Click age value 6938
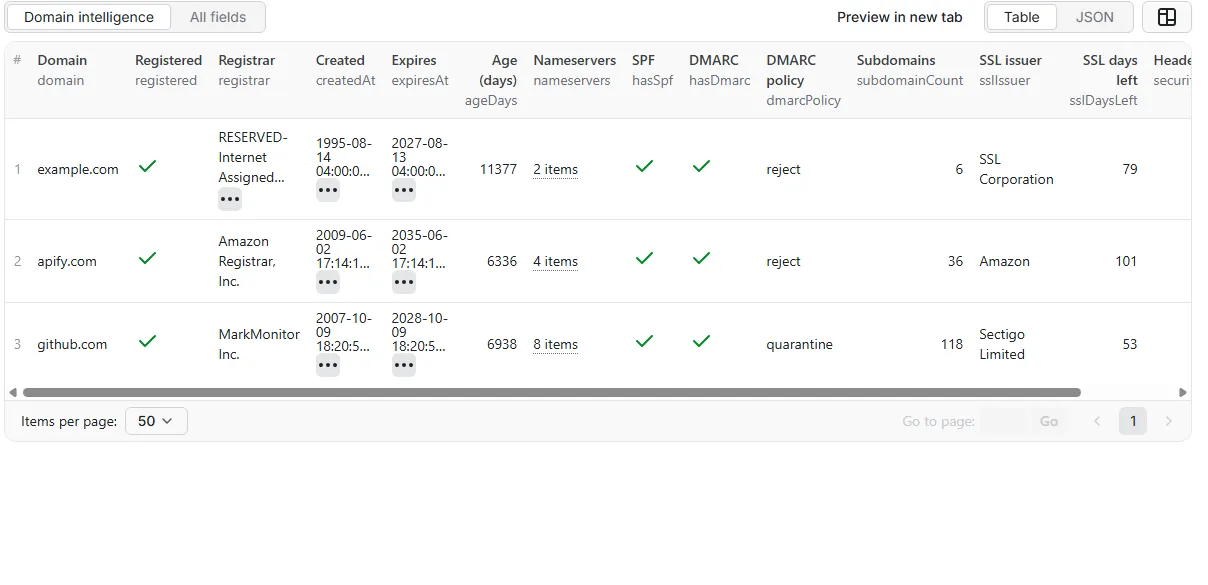This screenshot has width=1208, height=585. point(502,344)
